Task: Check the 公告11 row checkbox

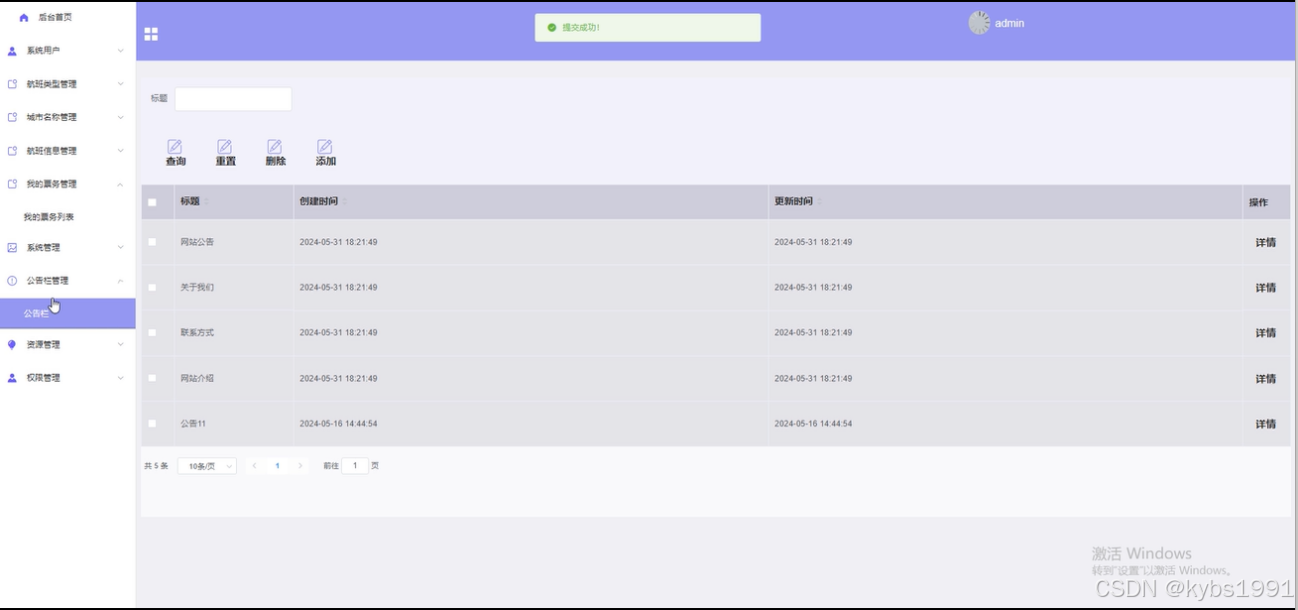Action: (152, 424)
